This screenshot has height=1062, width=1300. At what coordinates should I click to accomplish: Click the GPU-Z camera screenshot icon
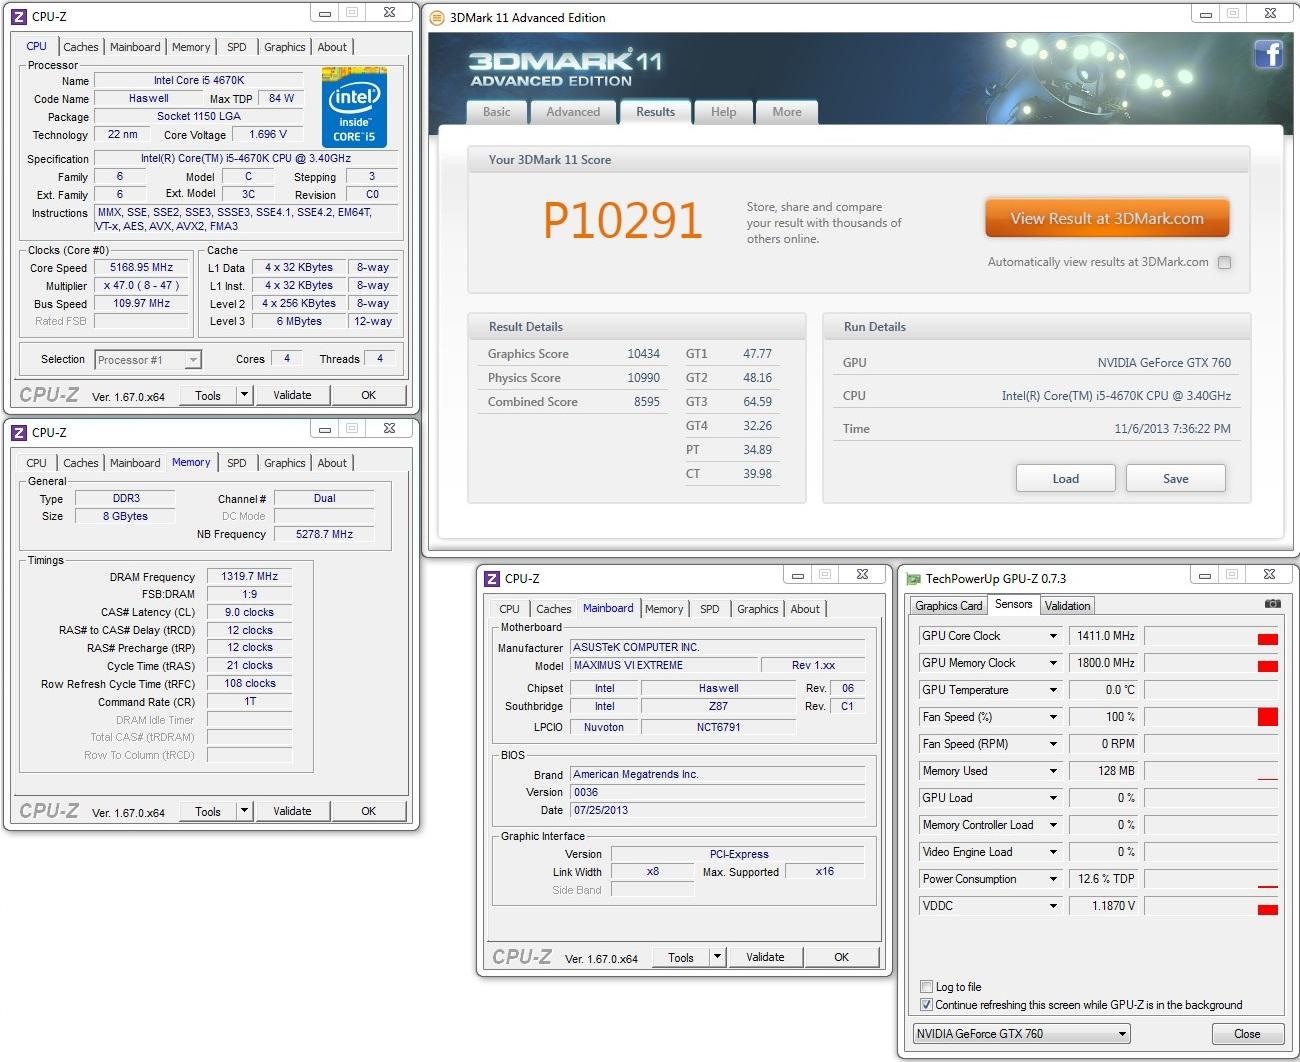coord(1272,604)
